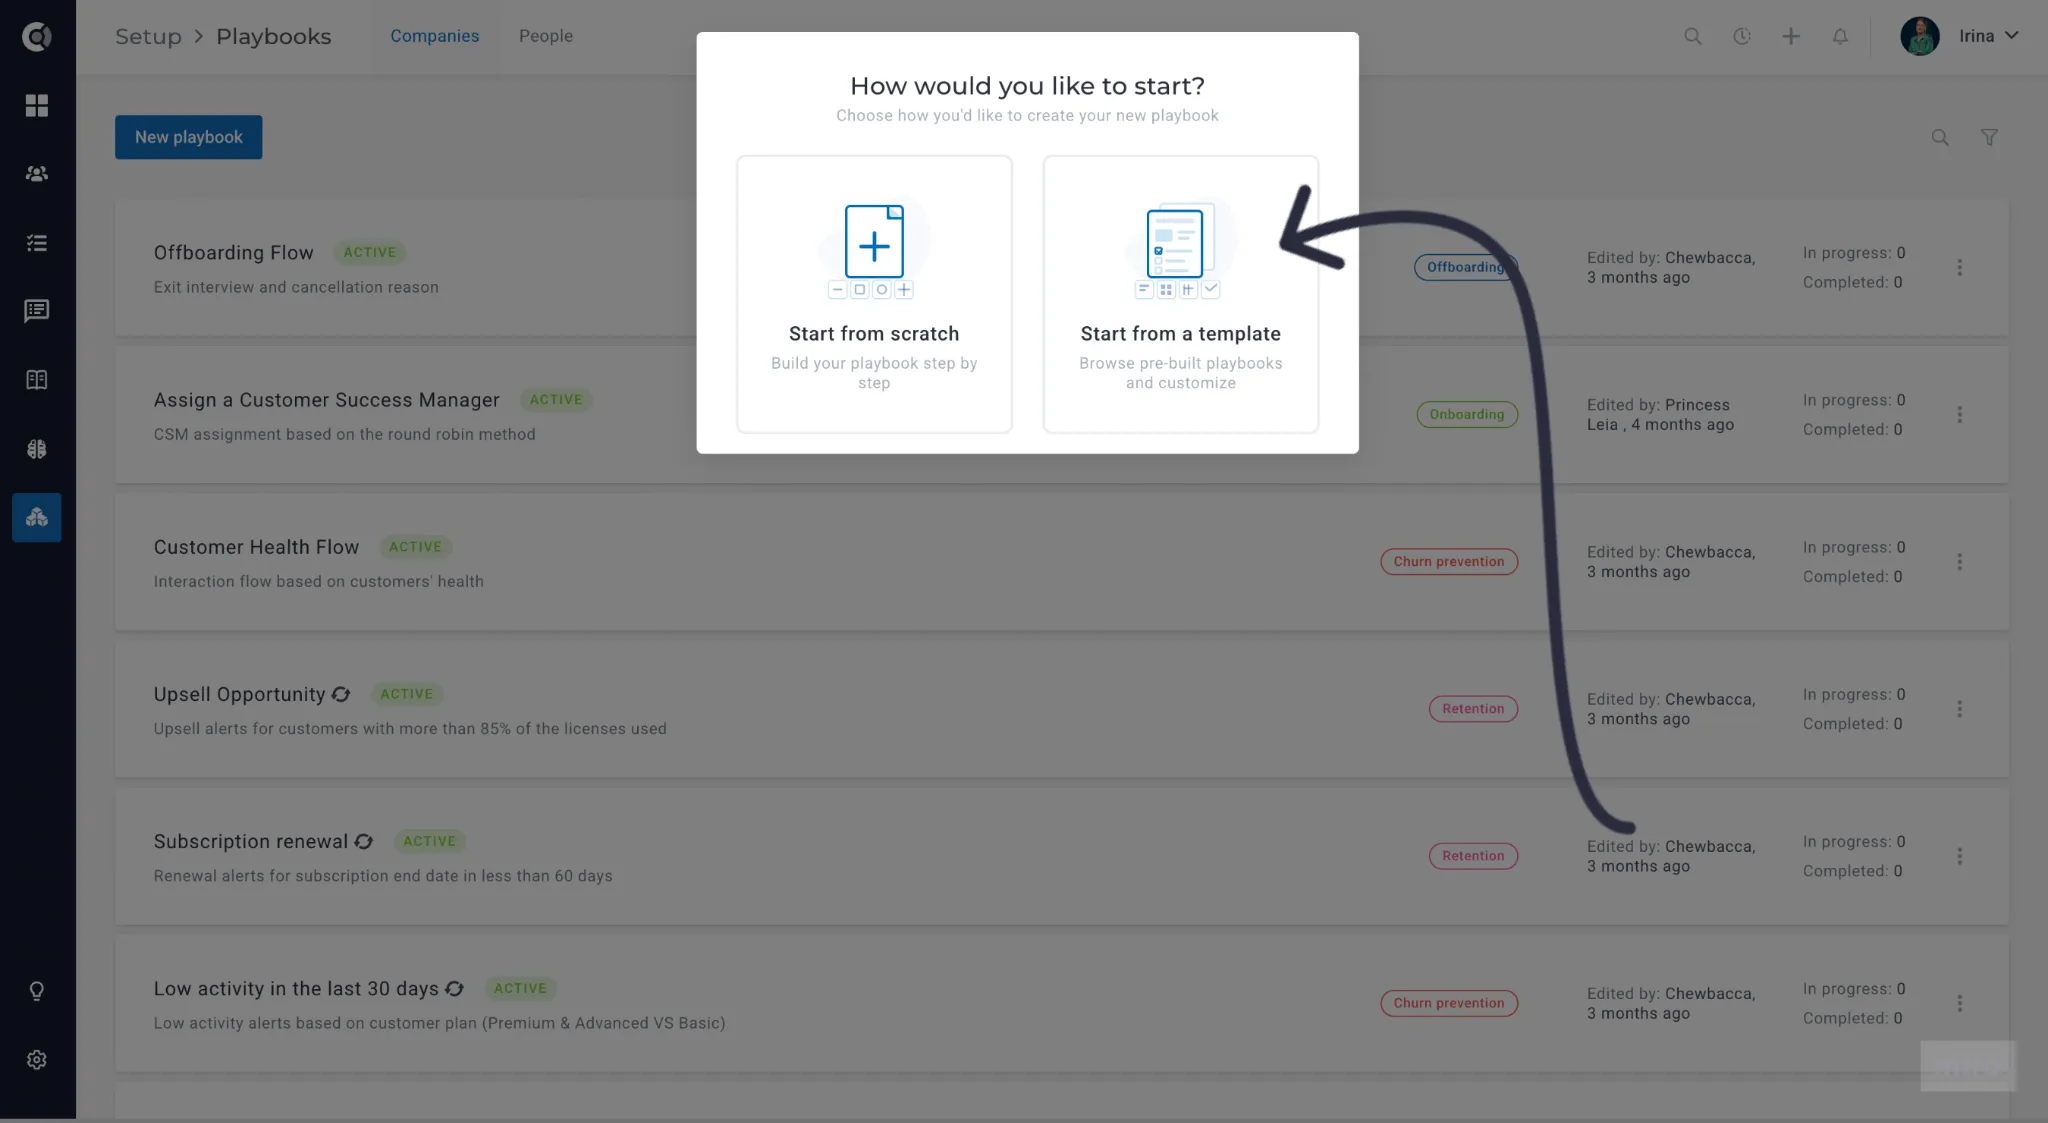Viewport: 2048px width, 1123px height.
Task: Select the highlighted playbooks icon in sidebar
Action: click(x=37, y=517)
